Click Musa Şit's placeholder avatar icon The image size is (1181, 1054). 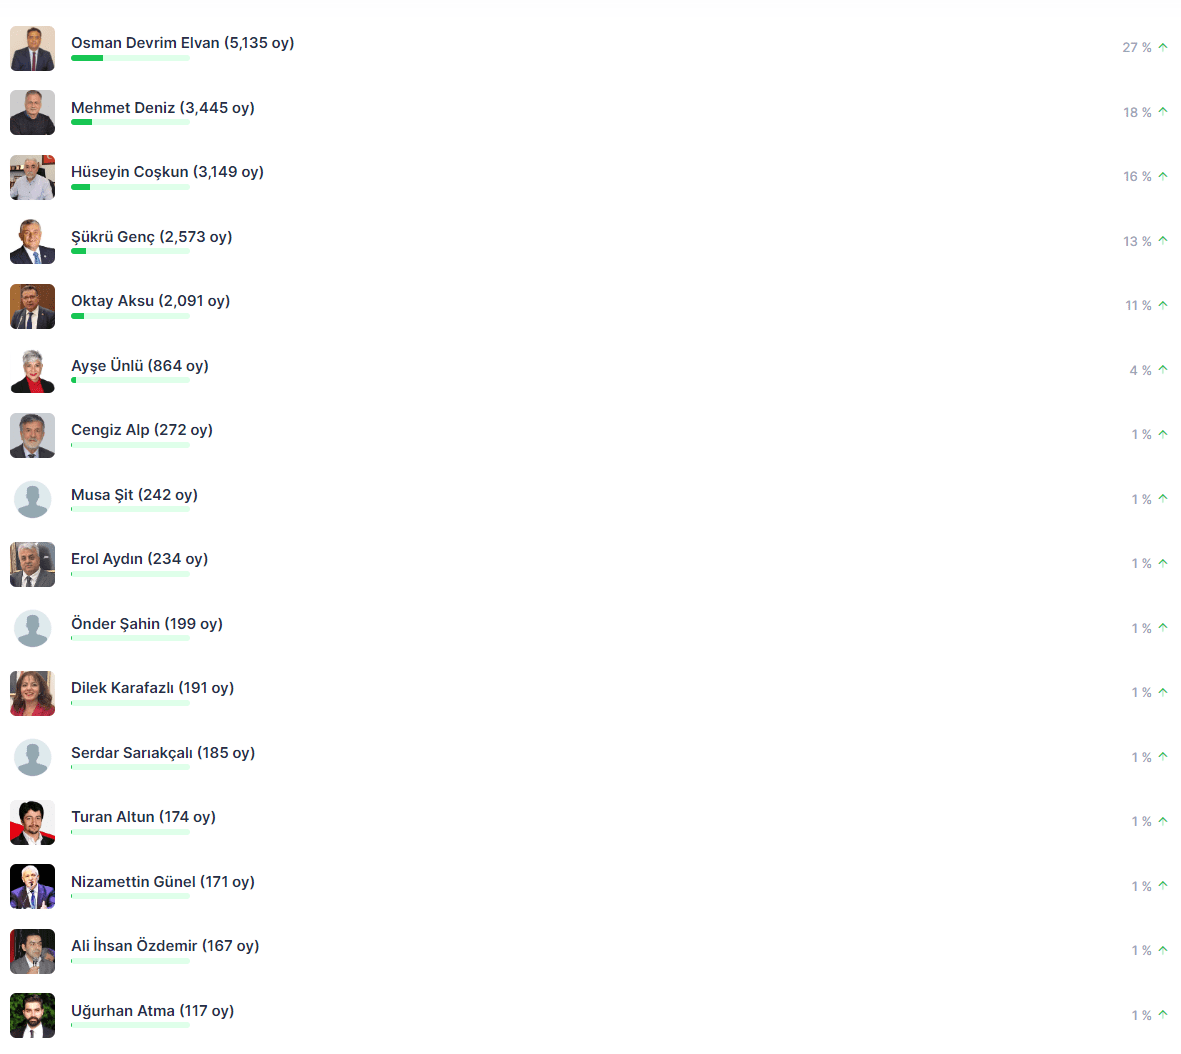32,500
